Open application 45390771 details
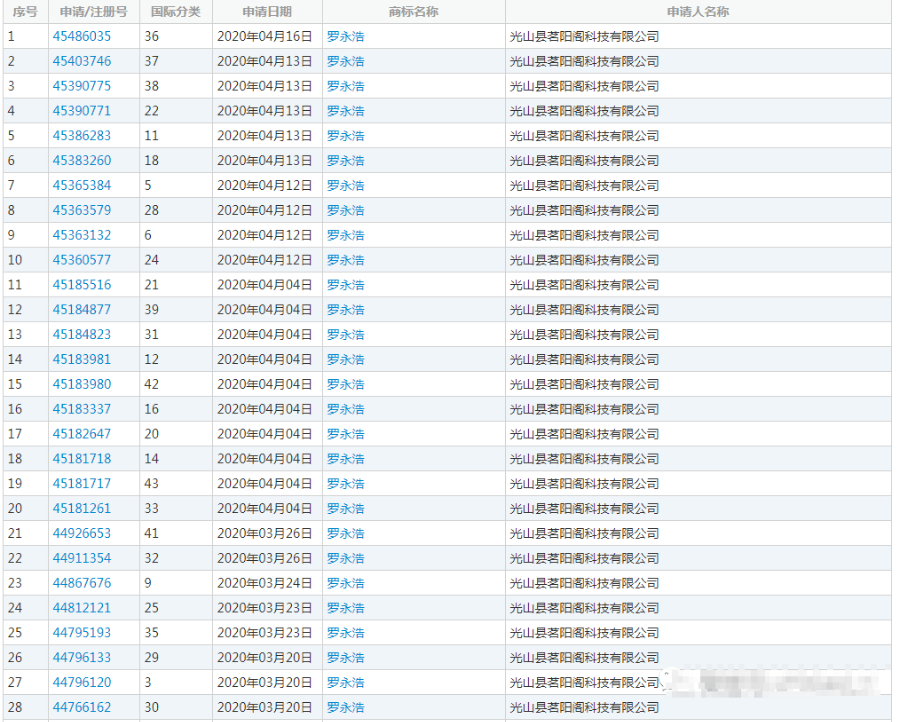This screenshot has width=900, height=722. pos(82,111)
